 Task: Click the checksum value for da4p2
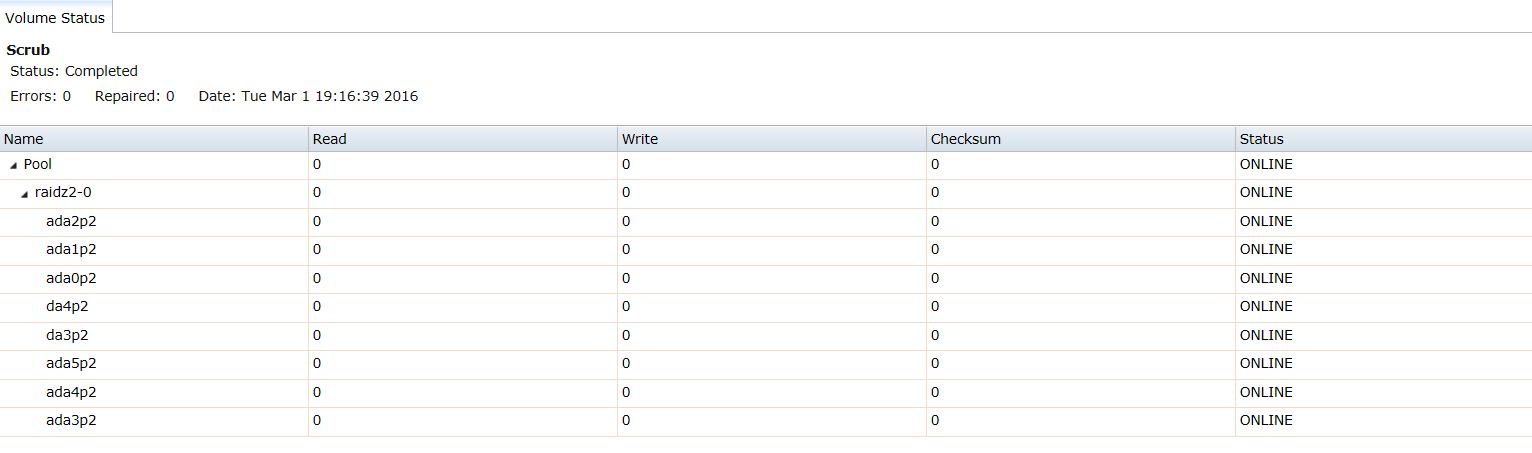935,307
